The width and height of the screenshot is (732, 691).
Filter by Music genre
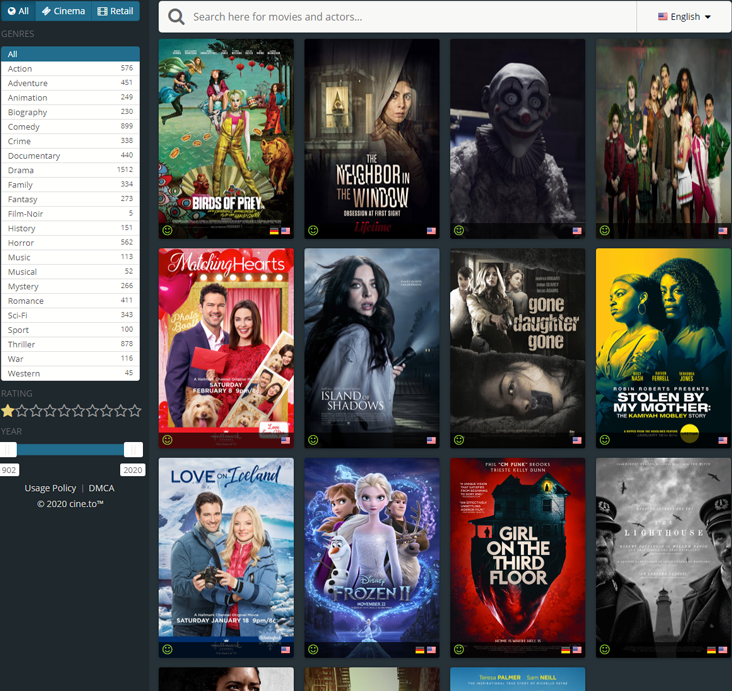point(70,257)
